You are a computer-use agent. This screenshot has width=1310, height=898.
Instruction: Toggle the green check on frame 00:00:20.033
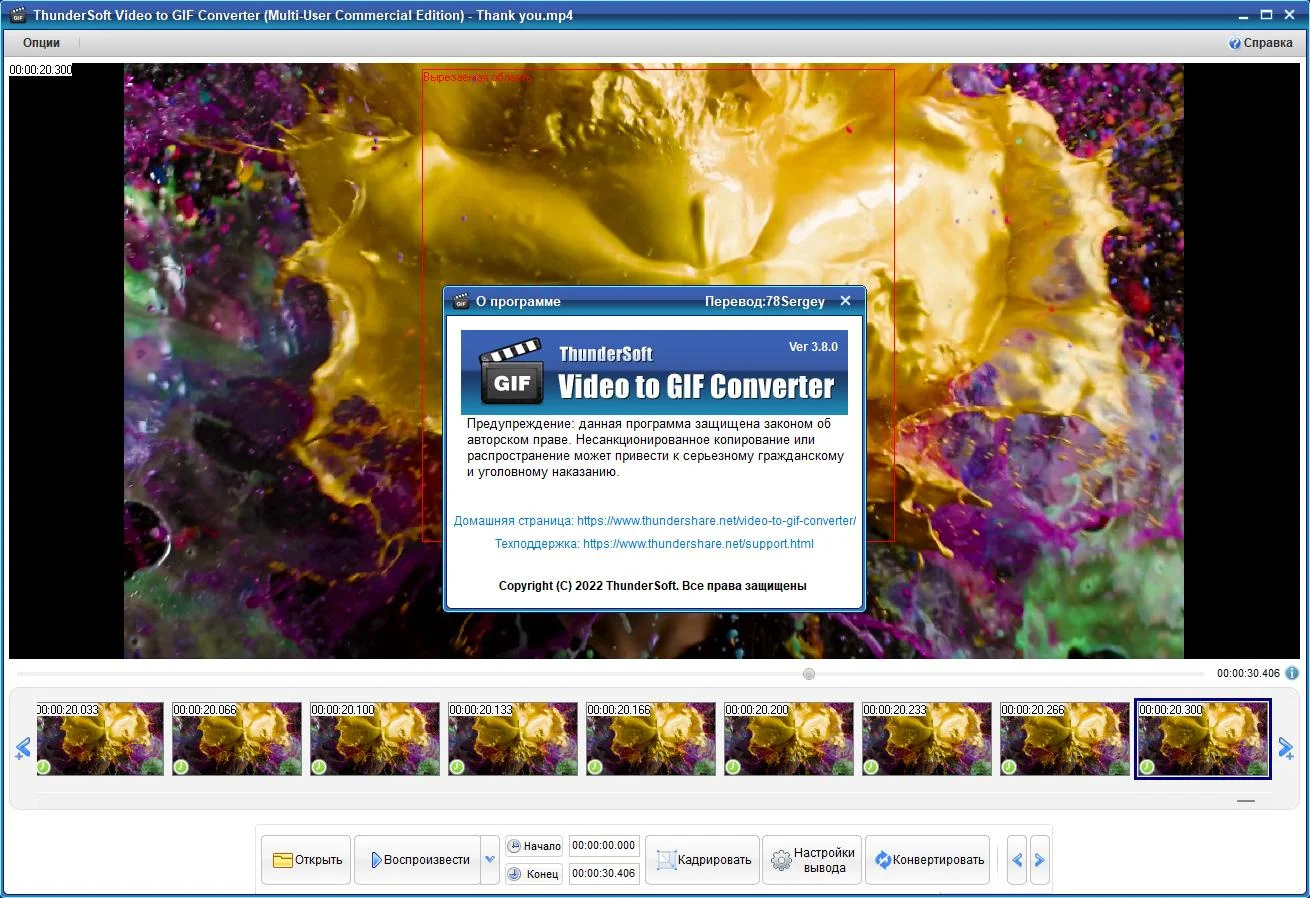44,767
